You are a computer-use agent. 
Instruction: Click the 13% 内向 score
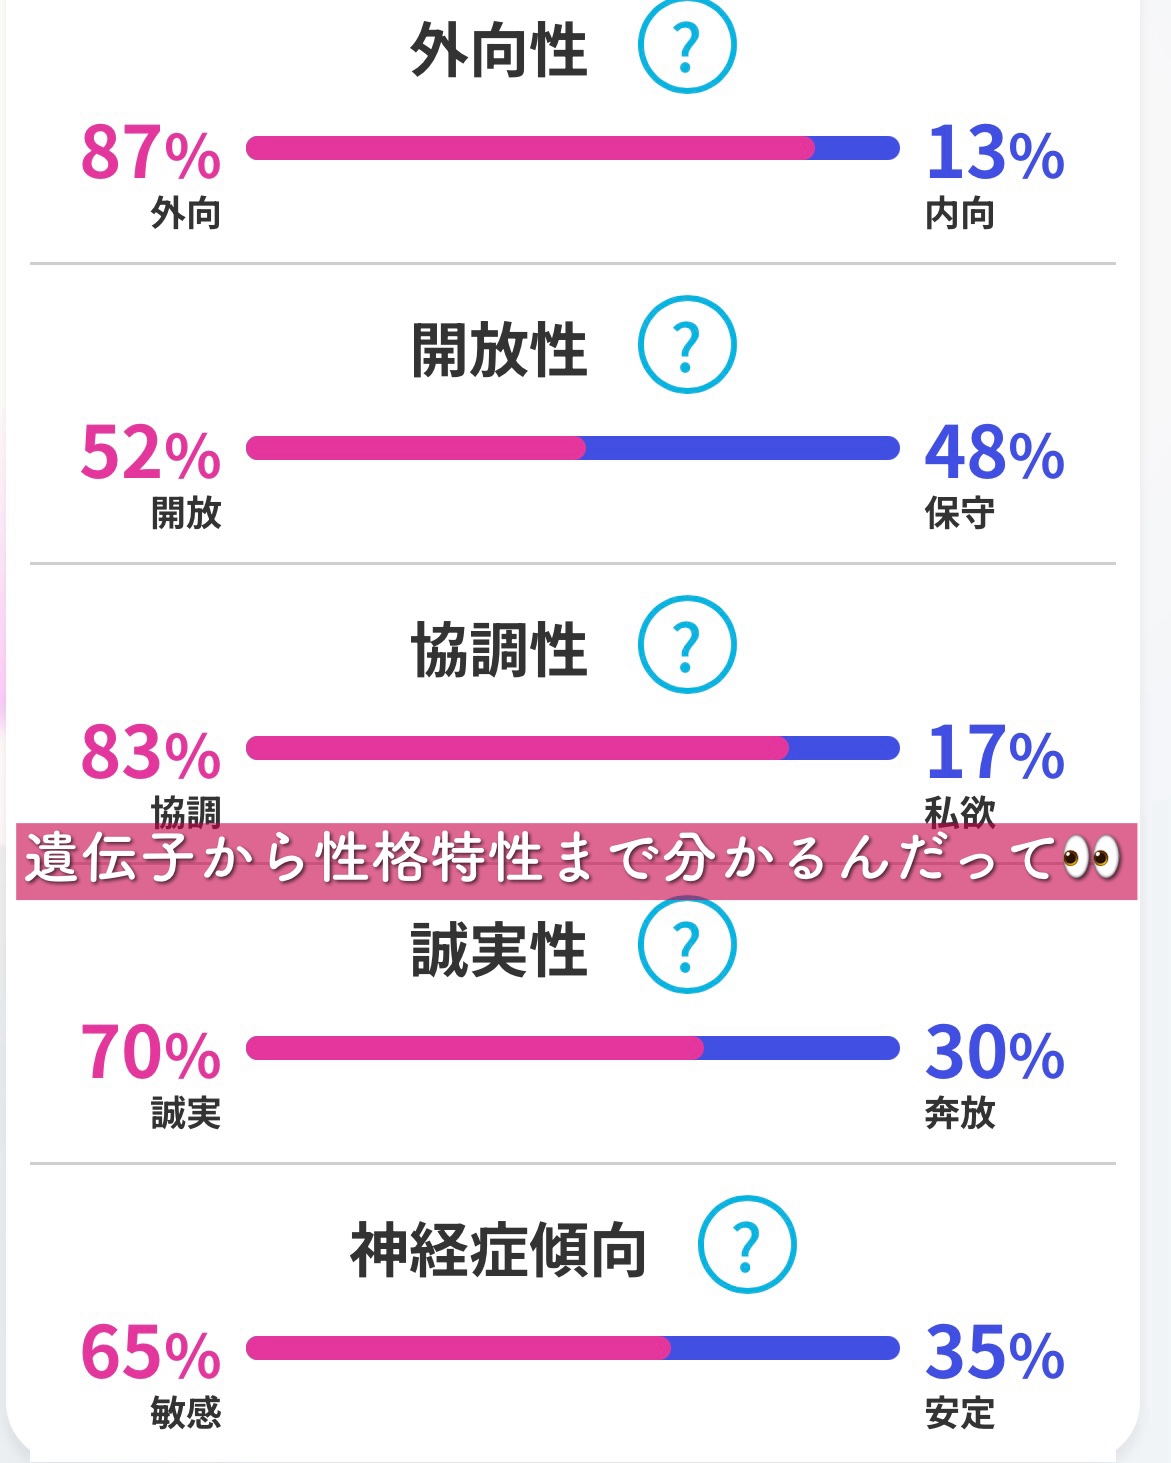pos(994,154)
